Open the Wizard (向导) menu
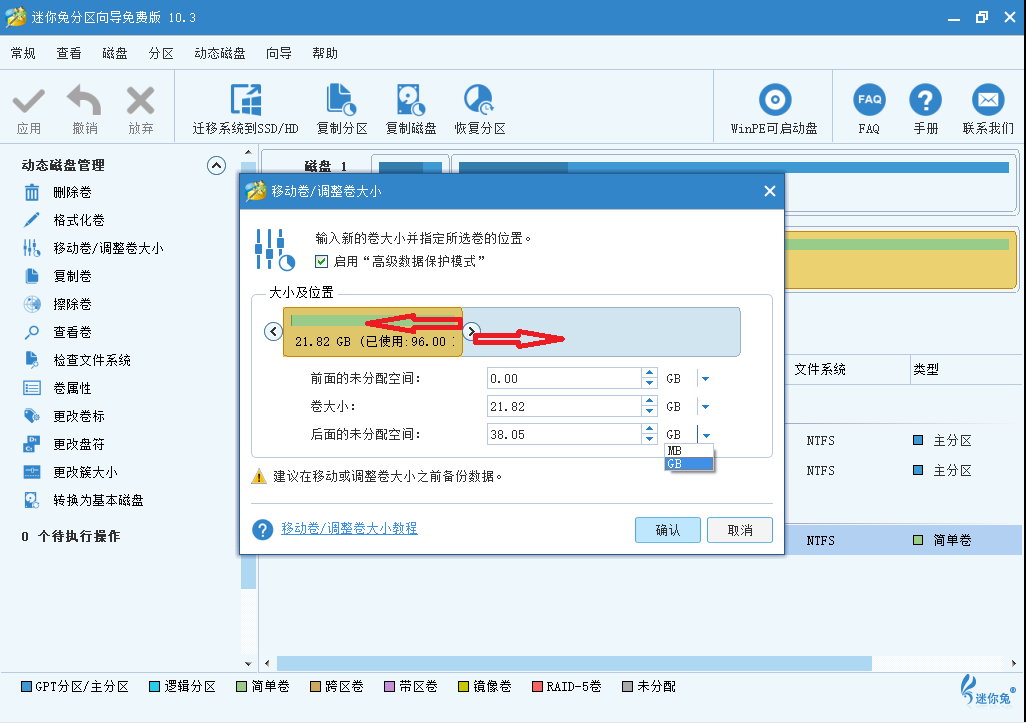The image size is (1026, 724). [279, 53]
